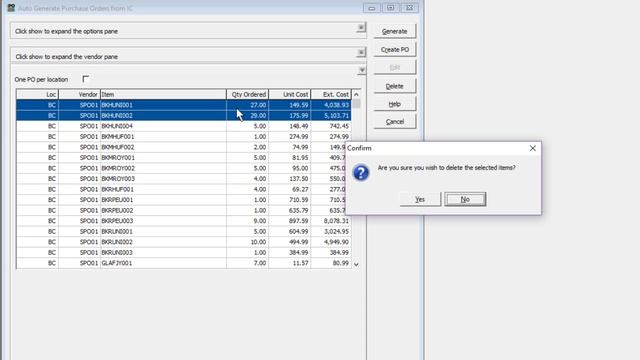Click the Vendor column header
The height and width of the screenshot is (360, 640).
pyautogui.click(x=79, y=94)
